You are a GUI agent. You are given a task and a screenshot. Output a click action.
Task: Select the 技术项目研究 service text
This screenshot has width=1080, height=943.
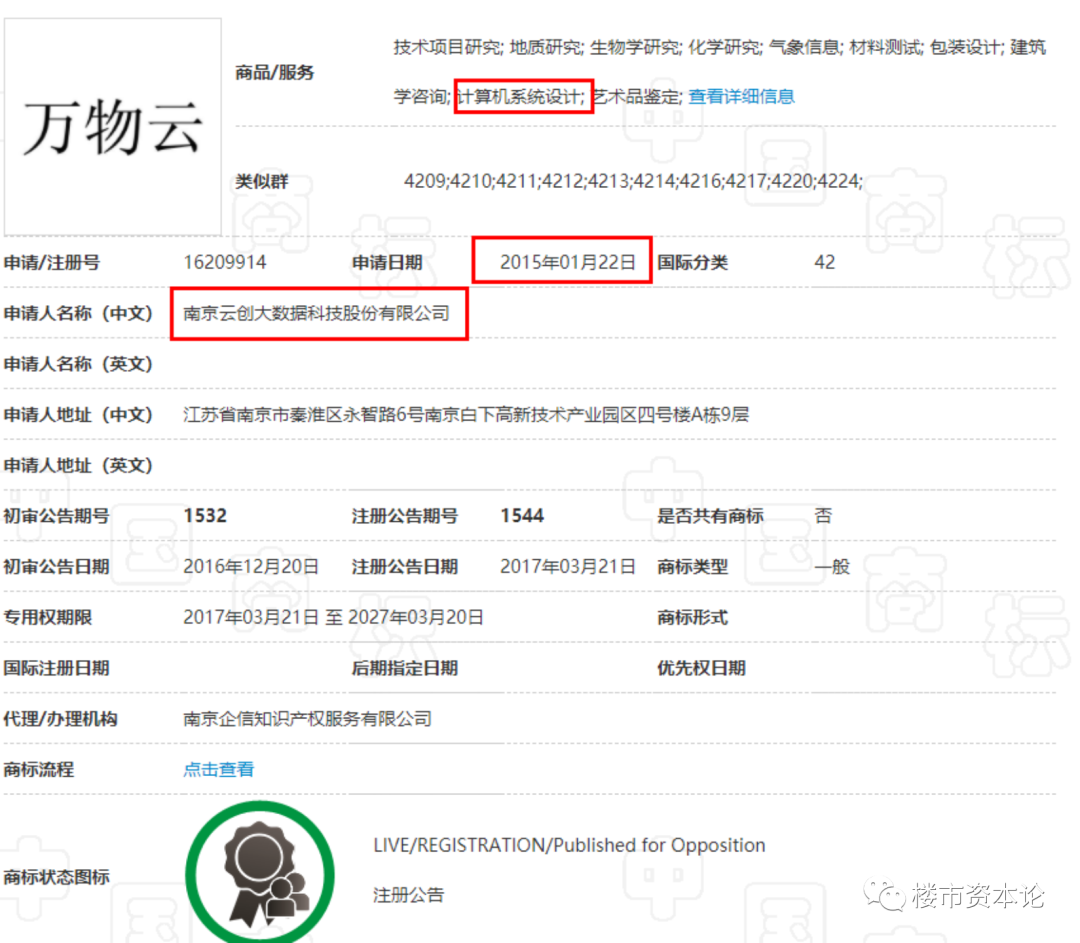(447, 47)
